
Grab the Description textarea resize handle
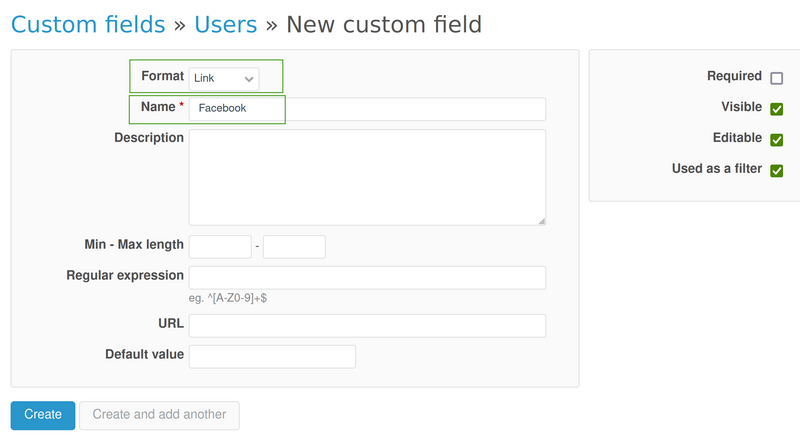[x=541, y=220]
